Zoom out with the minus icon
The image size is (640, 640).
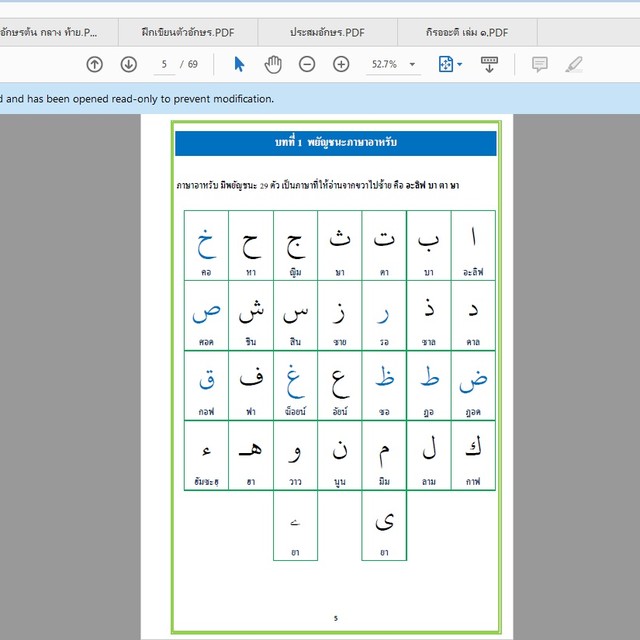307,64
